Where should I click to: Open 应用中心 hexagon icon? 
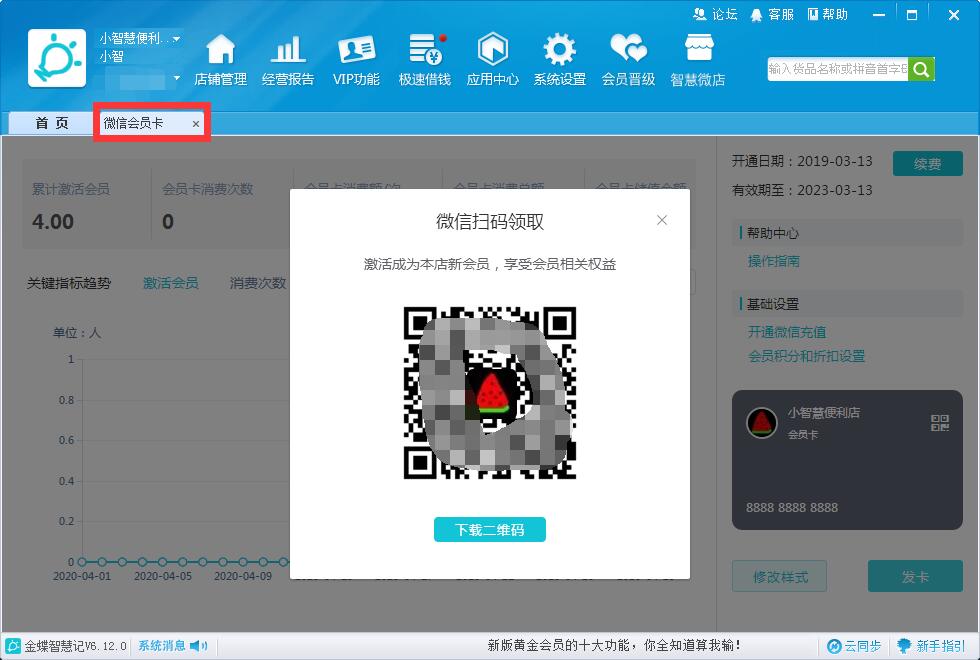(x=492, y=49)
